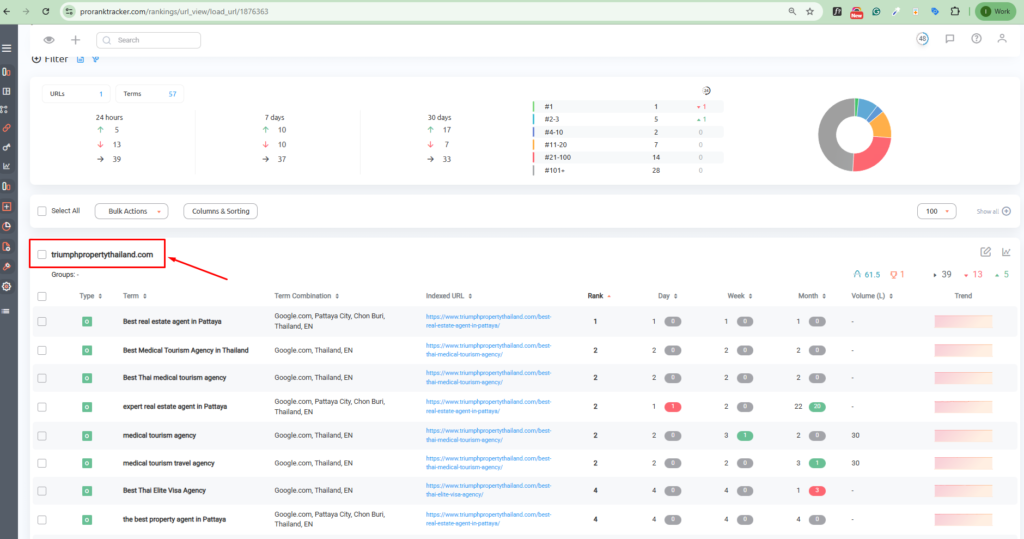Click the edit pencil icon for triumphpropertythailand.com
The image size is (1024, 539).
(x=985, y=252)
